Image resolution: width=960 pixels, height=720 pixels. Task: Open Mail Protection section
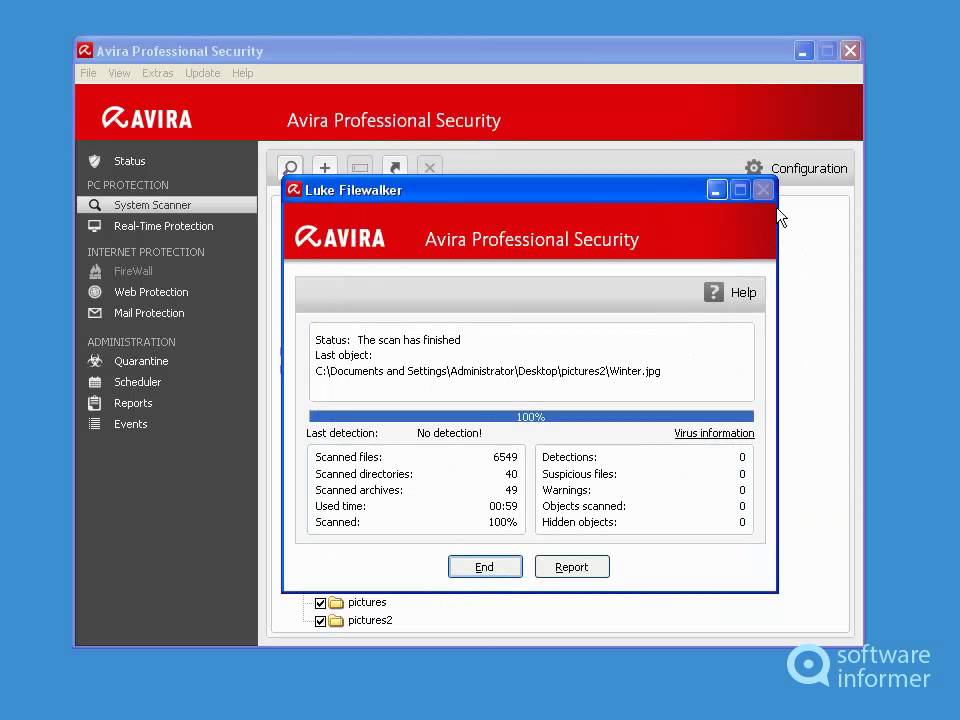(x=149, y=313)
